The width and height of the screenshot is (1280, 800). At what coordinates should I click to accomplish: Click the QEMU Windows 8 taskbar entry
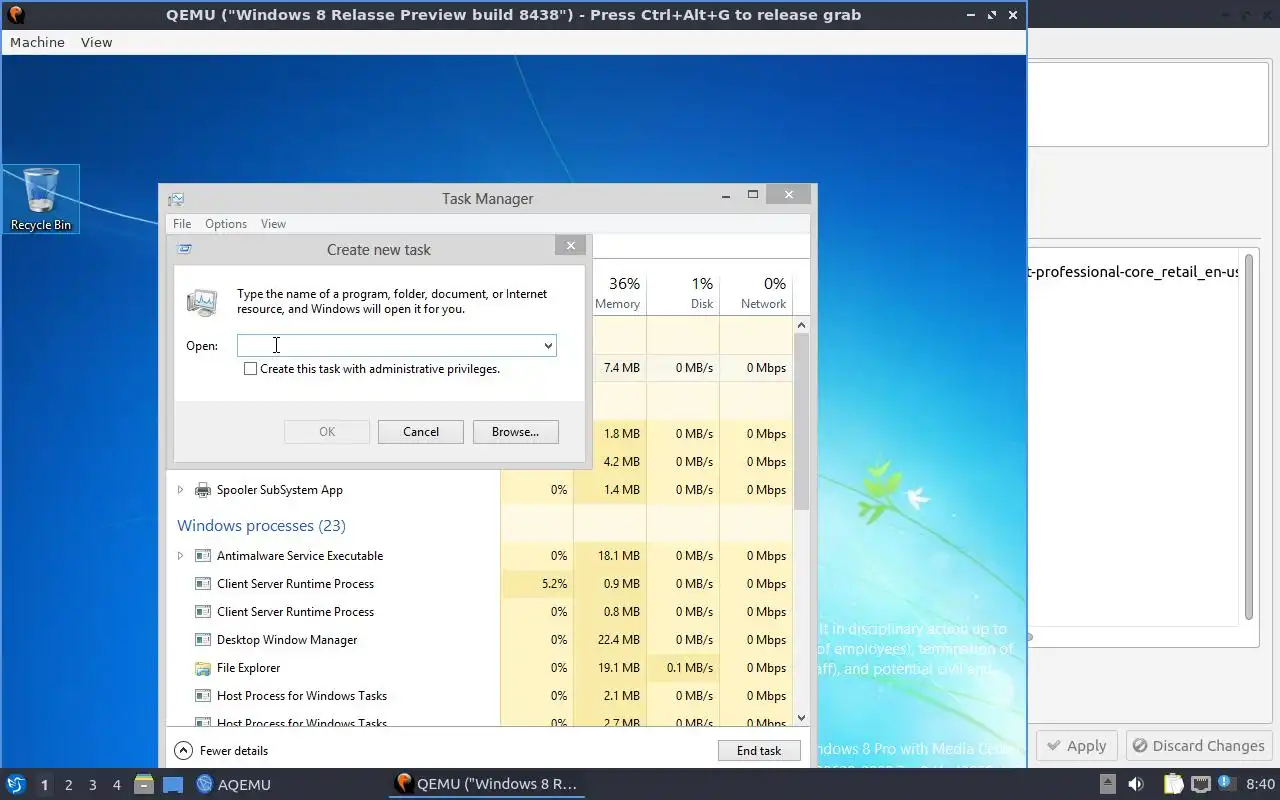pyautogui.click(x=486, y=785)
